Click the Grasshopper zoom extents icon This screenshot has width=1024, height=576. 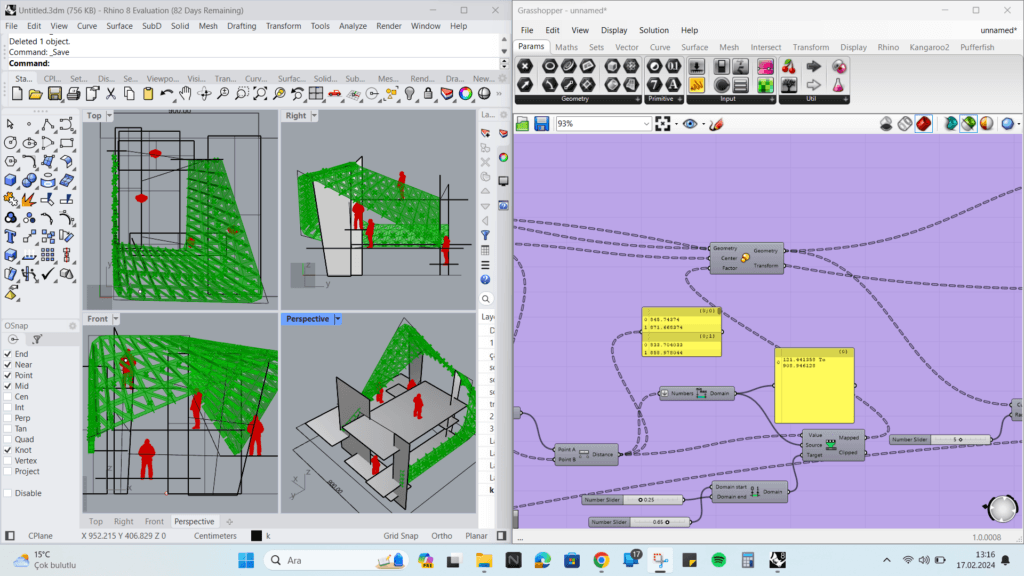tap(663, 123)
